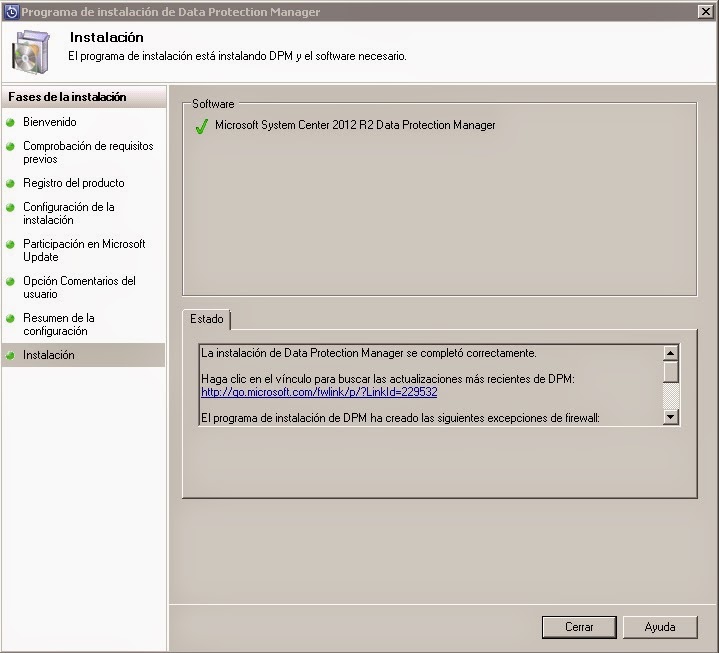The width and height of the screenshot is (719, 653).
Task: Select Registro del producto phase
Action: [x=74, y=183]
